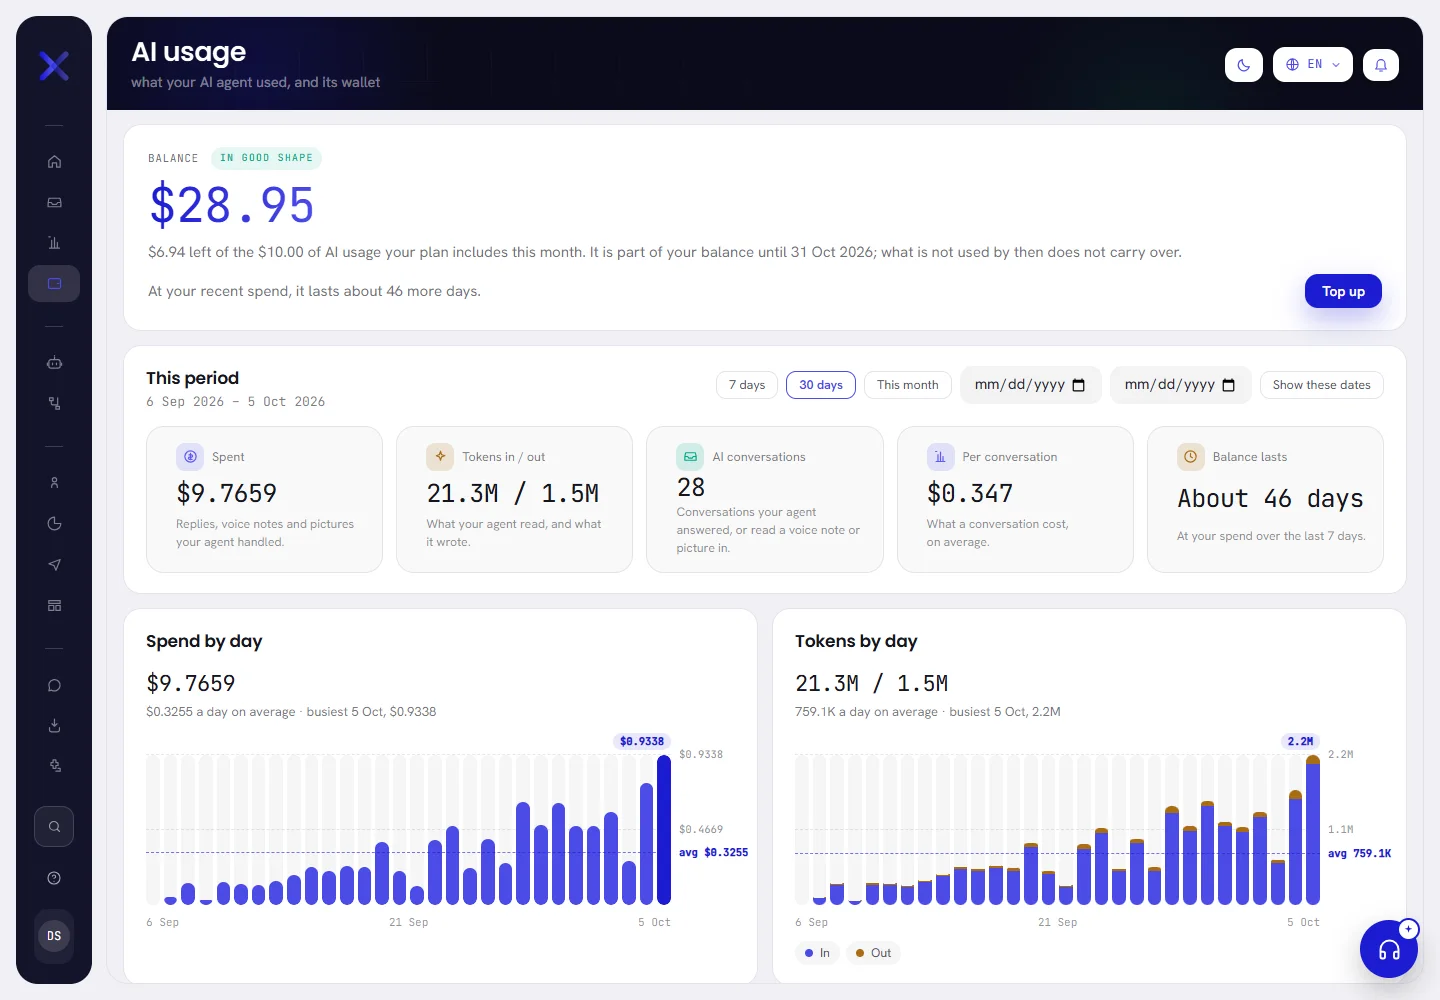Click the Top up button
Image resolution: width=1440 pixels, height=1000 pixels.
point(1343,291)
